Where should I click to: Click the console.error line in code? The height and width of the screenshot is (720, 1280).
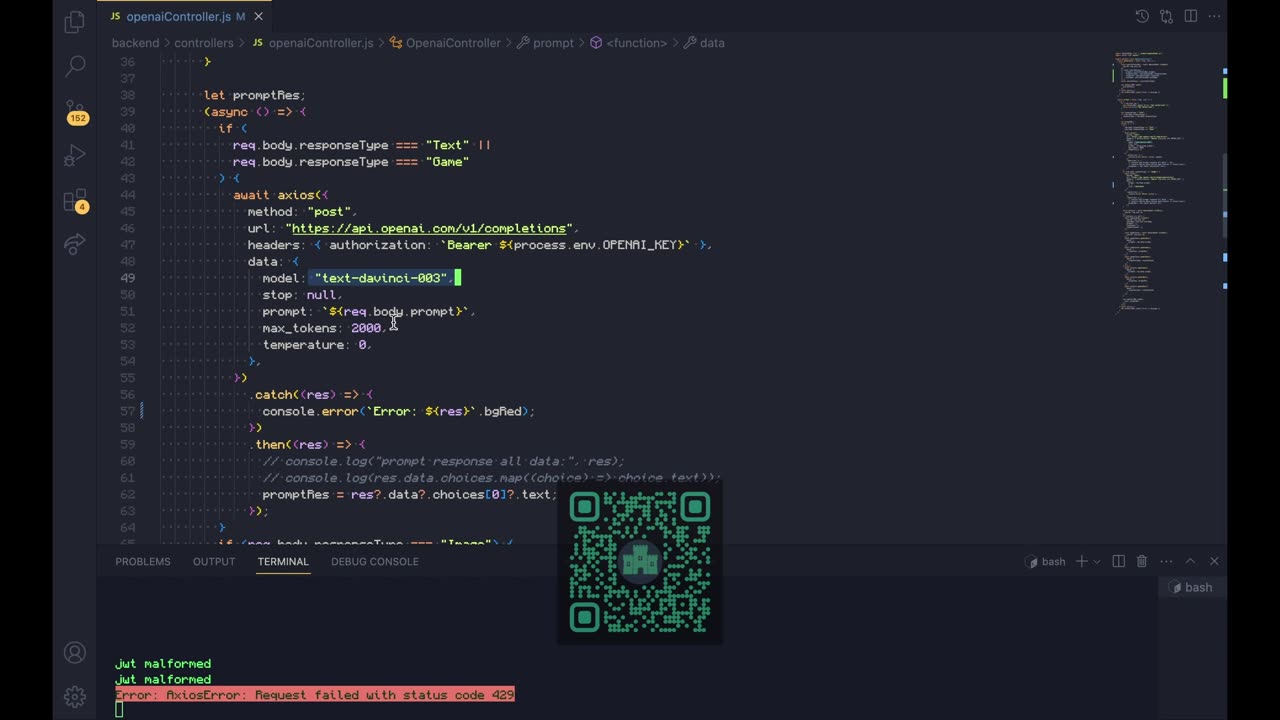click(399, 411)
